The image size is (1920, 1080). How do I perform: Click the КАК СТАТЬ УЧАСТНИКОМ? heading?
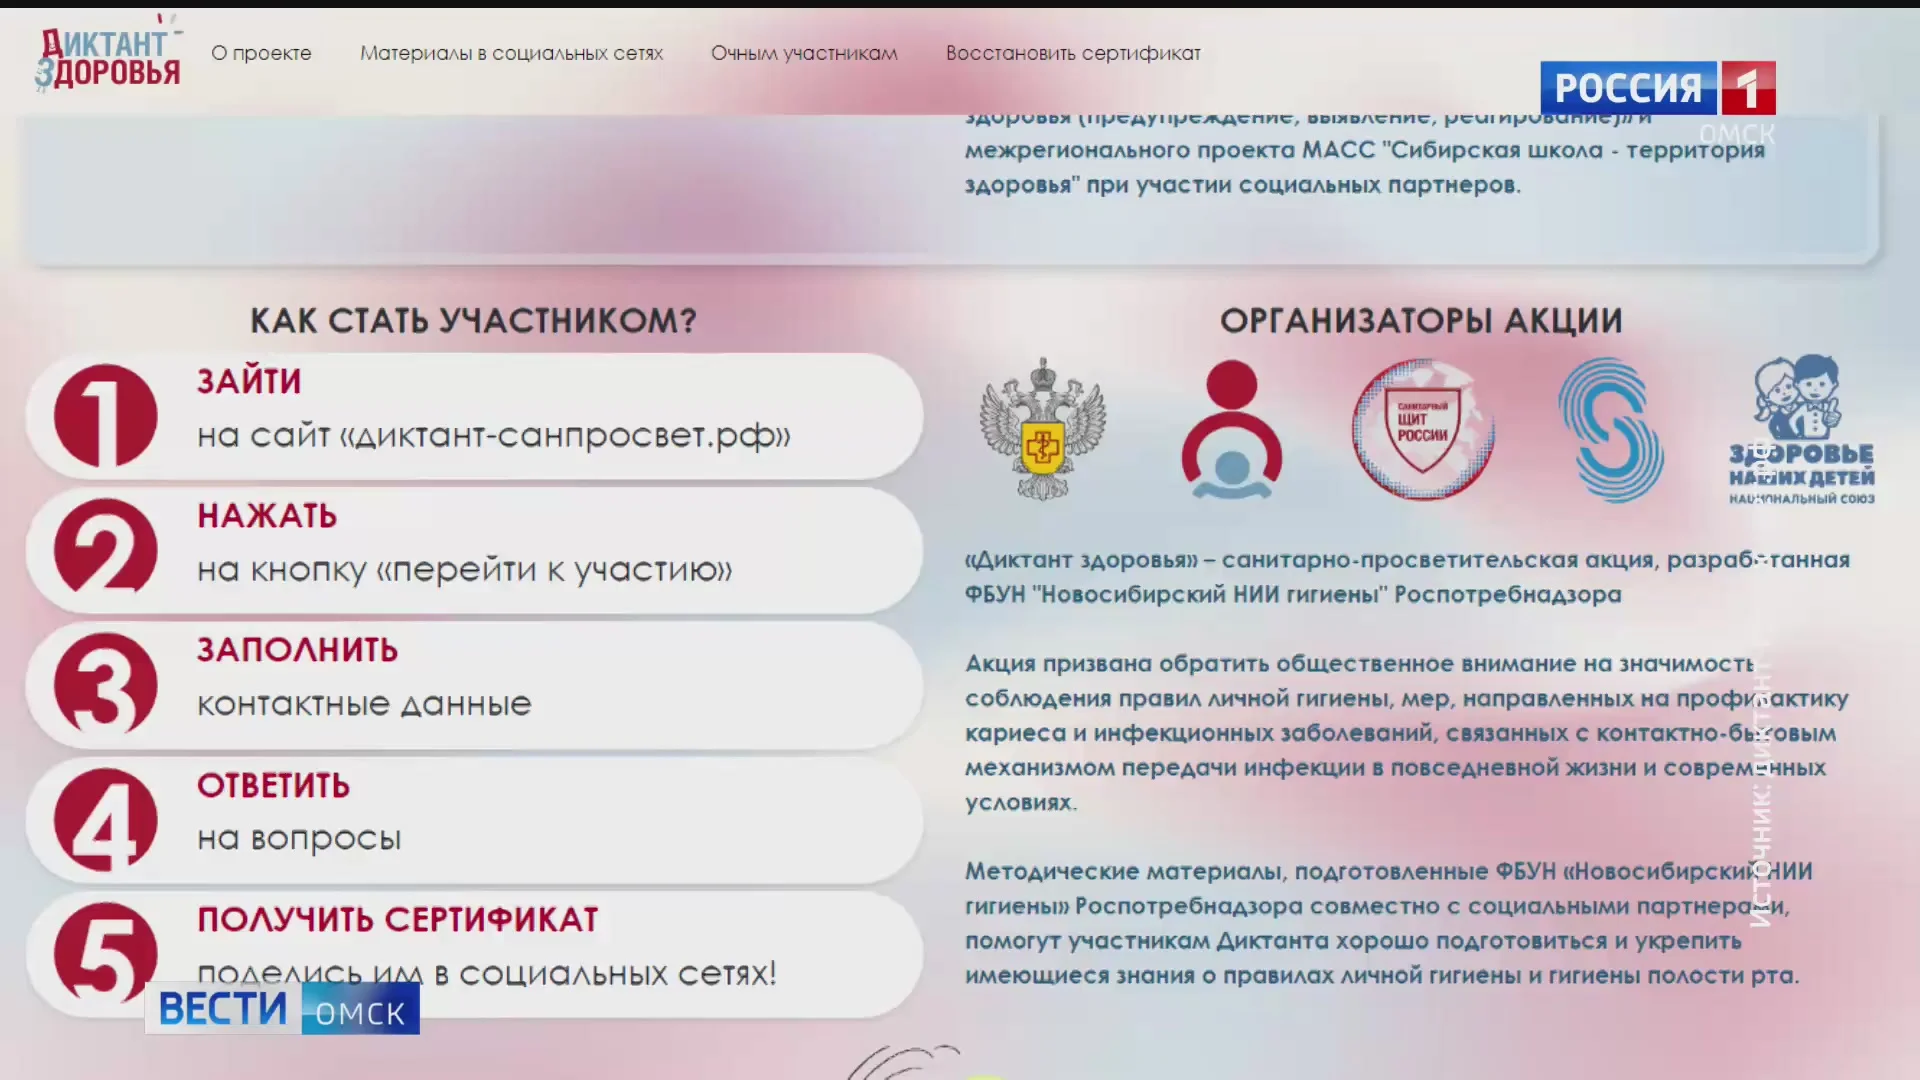(x=473, y=321)
